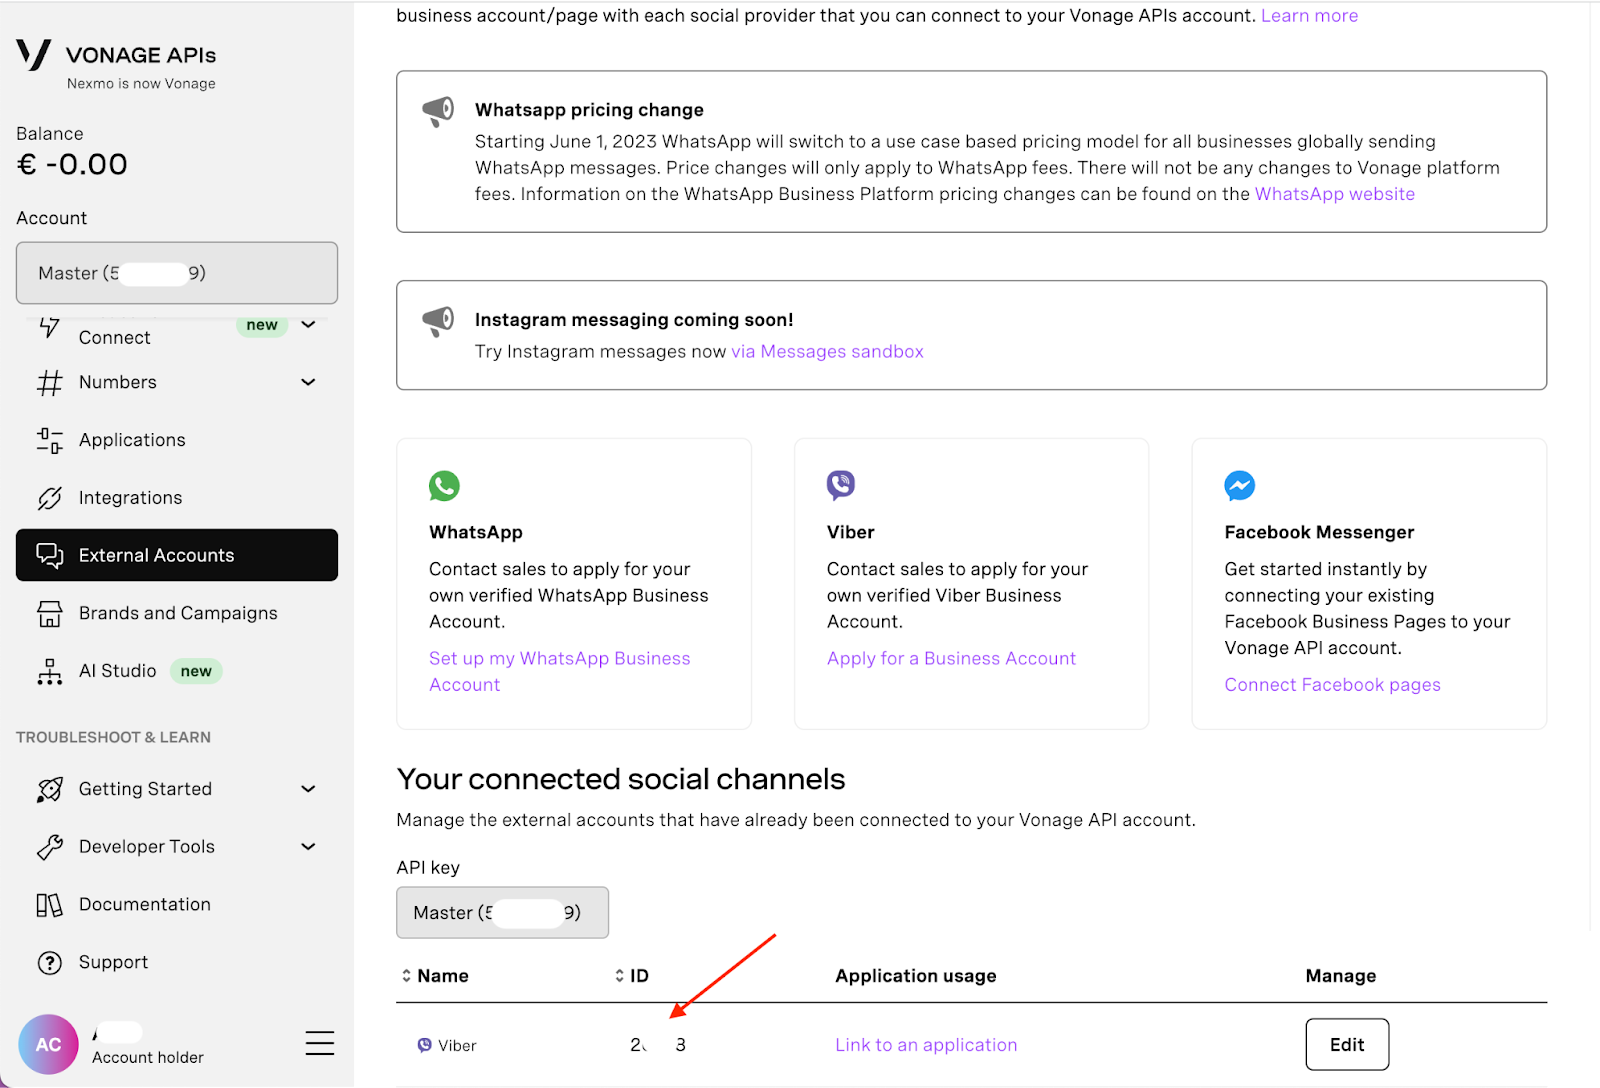Screen dimensions: 1600x1088
Task: Click the TROUBLESHOOT & LEARN section label
Action: click(113, 738)
